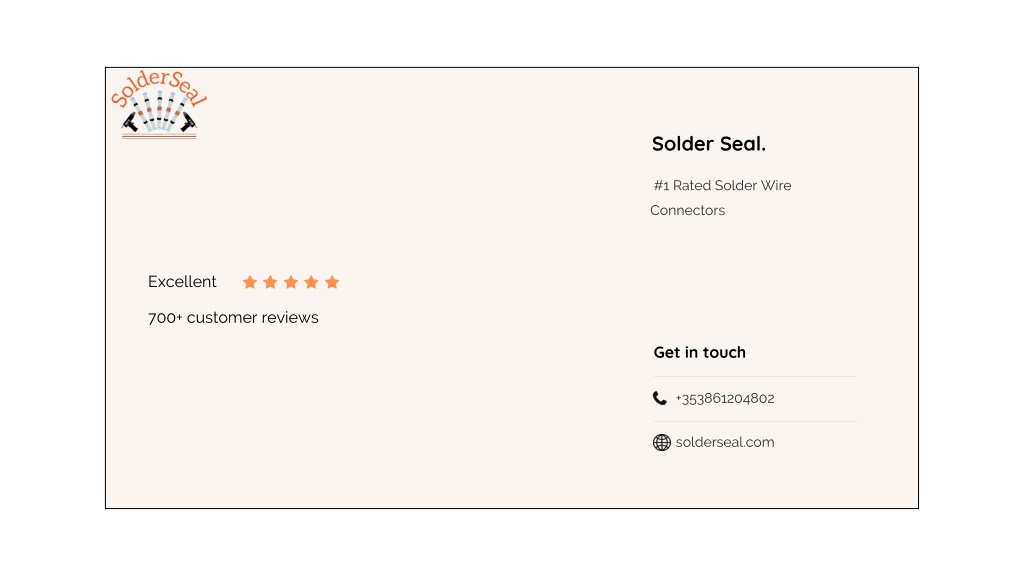1024x576 pixels.
Task: Click the second orange rating star
Action: coord(270,282)
